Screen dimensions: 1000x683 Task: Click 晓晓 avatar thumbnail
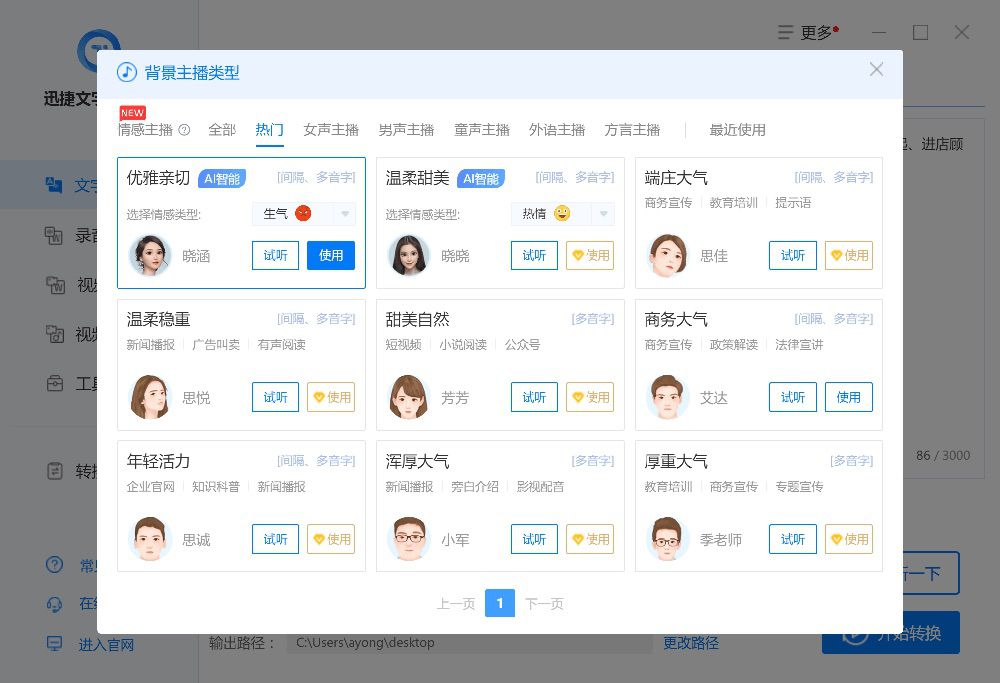coord(409,255)
